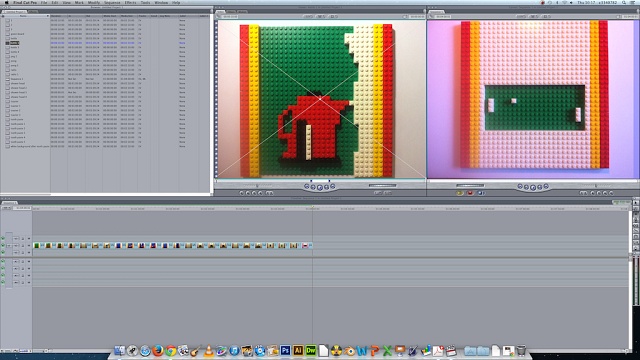Select 'white background after teeth paste' clip

(29, 146)
